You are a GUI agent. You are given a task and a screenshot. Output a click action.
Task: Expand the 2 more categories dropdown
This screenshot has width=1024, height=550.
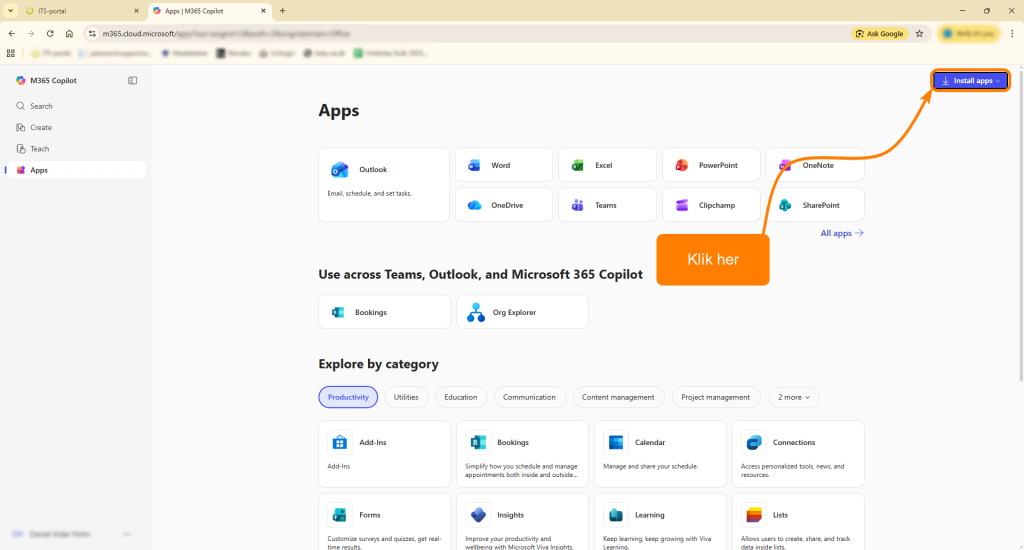pos(793,397)
